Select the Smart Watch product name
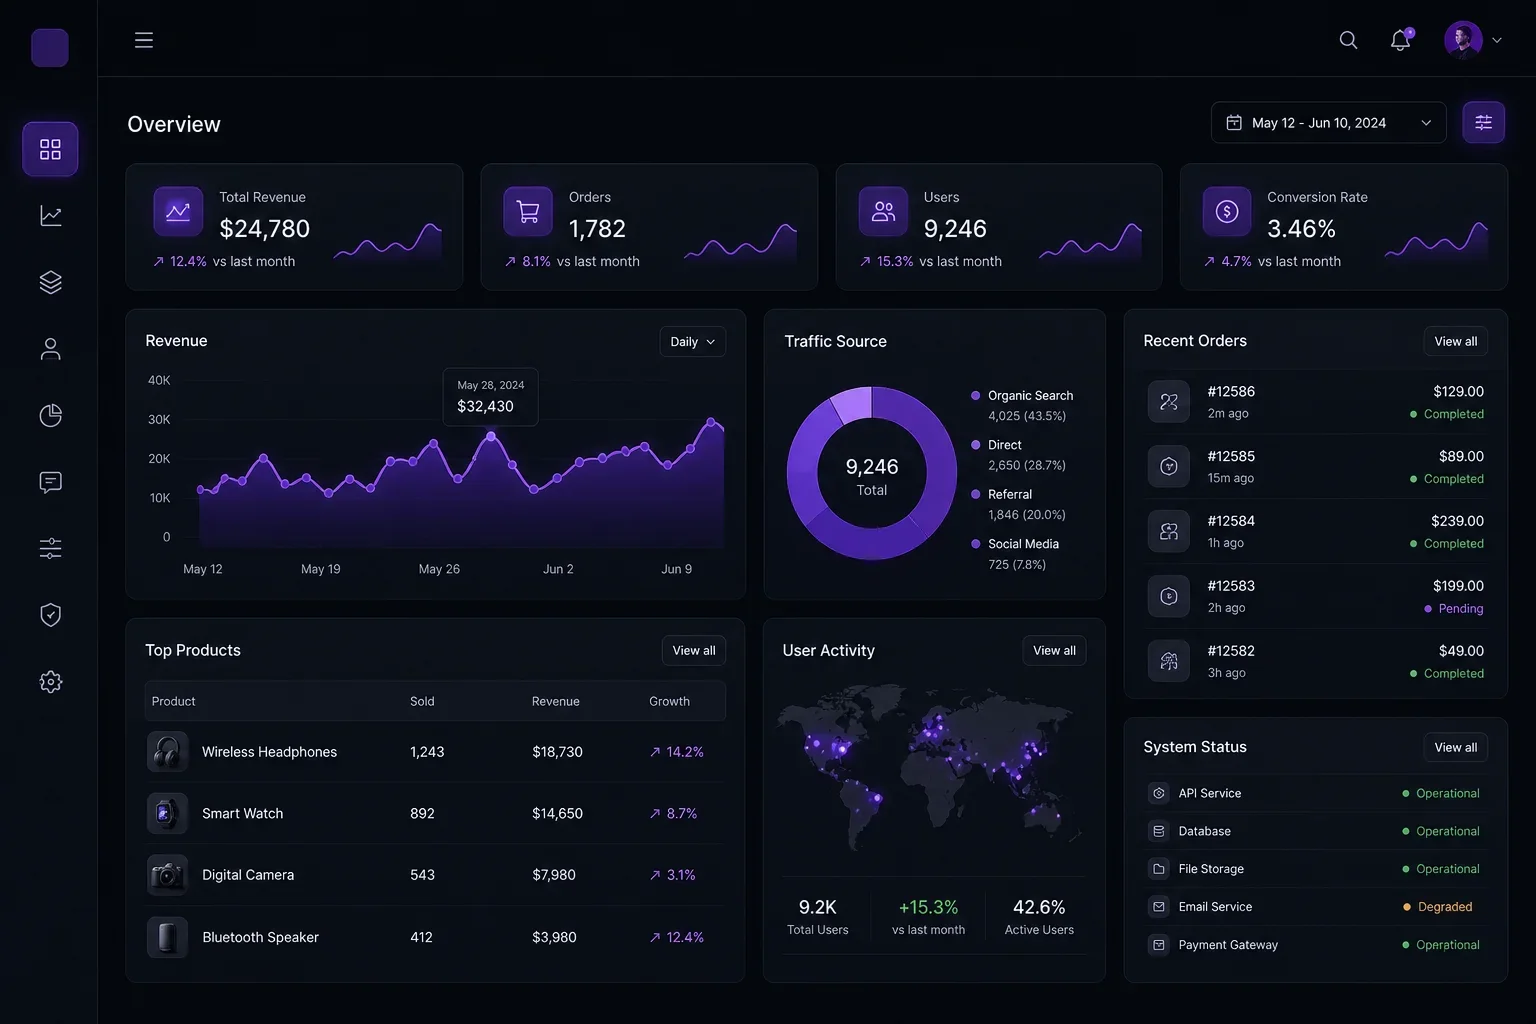 tap(242, 814)
